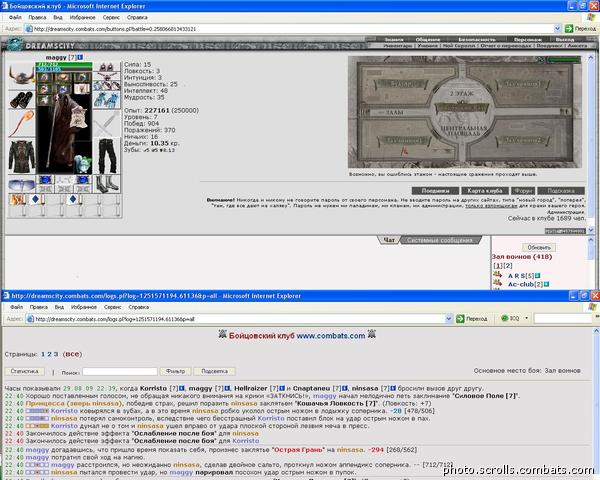The image size is (600, 480).
Task: Click the white pet in character portrait
Action: [82, 164]
